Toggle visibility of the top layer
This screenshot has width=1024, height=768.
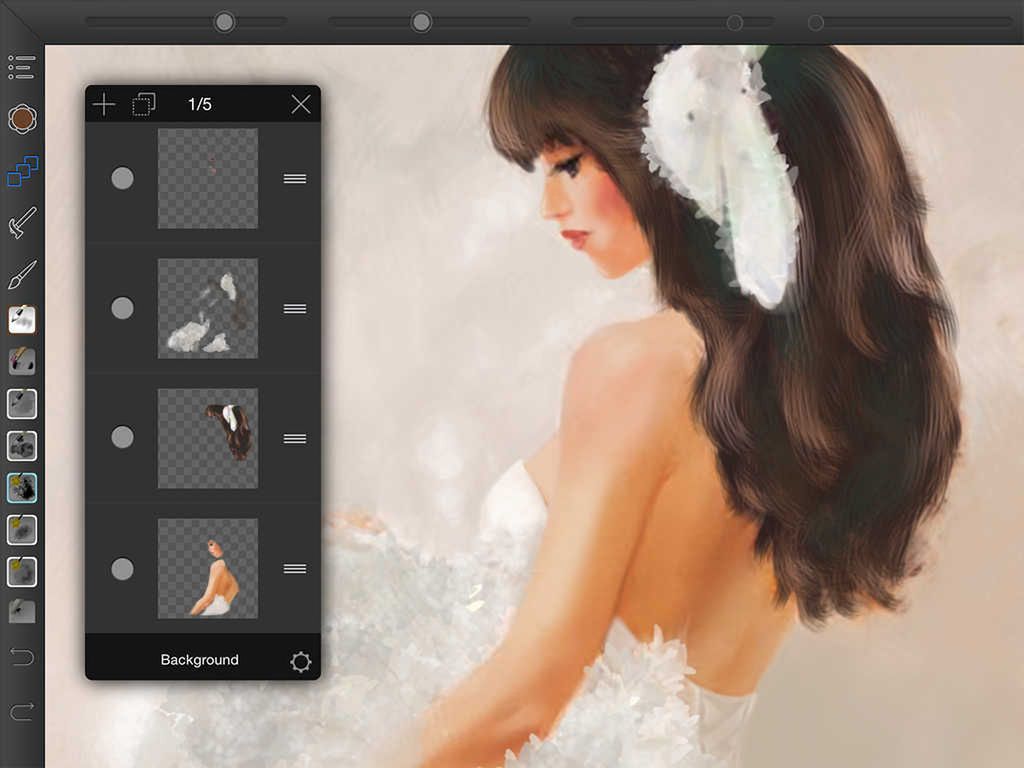(x=122, y=178)
